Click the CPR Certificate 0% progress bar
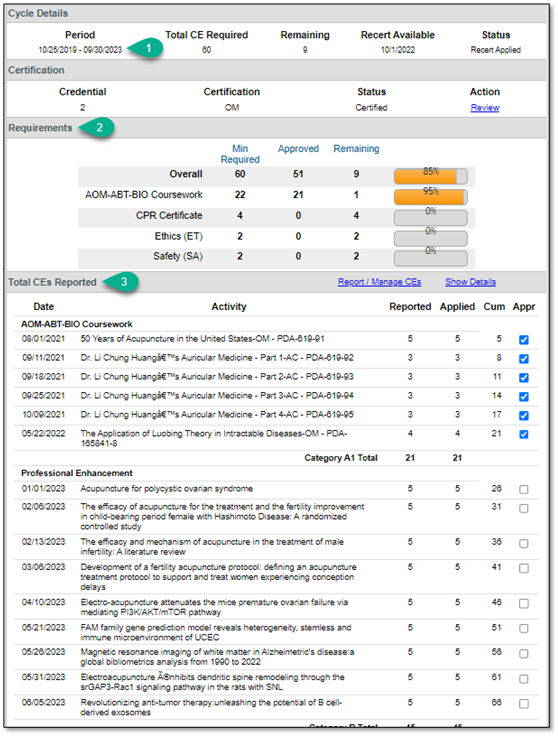 (x=430, y=218)
